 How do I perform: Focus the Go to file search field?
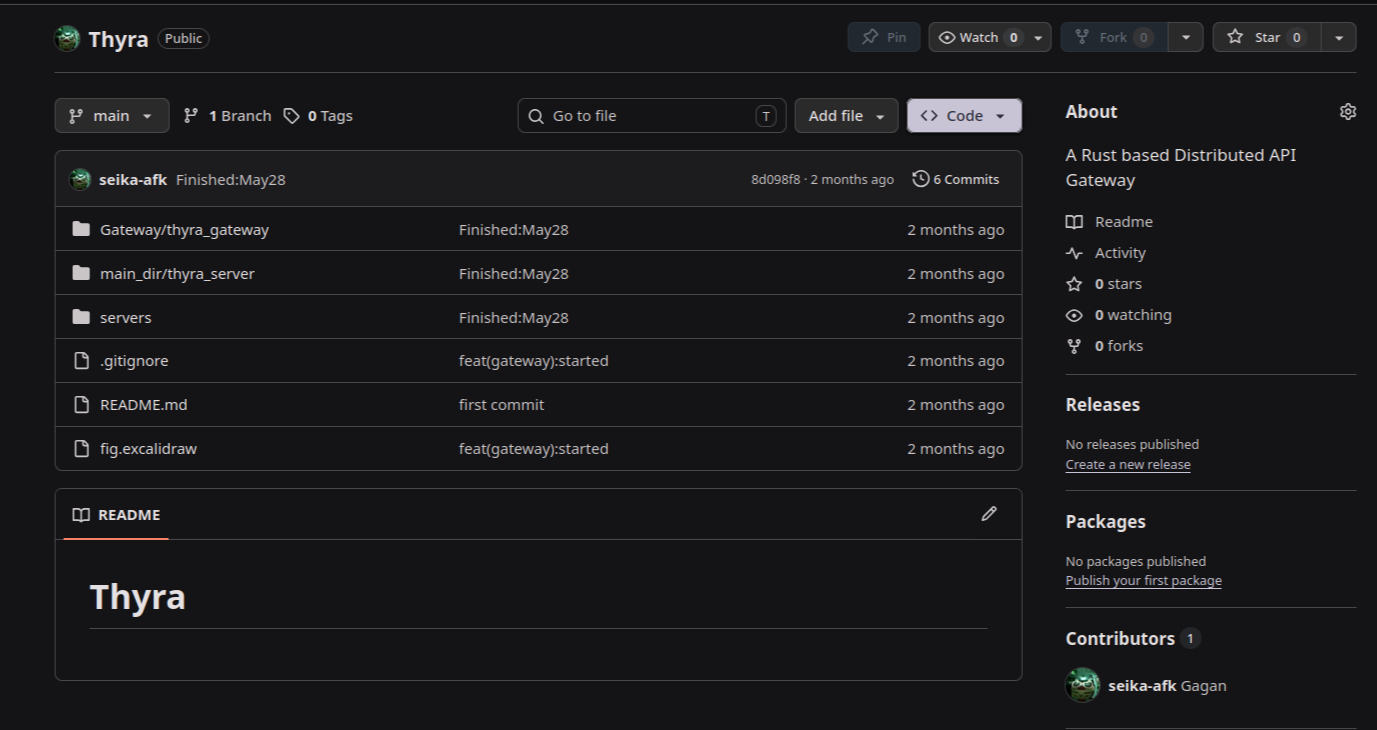coord(652,116)
